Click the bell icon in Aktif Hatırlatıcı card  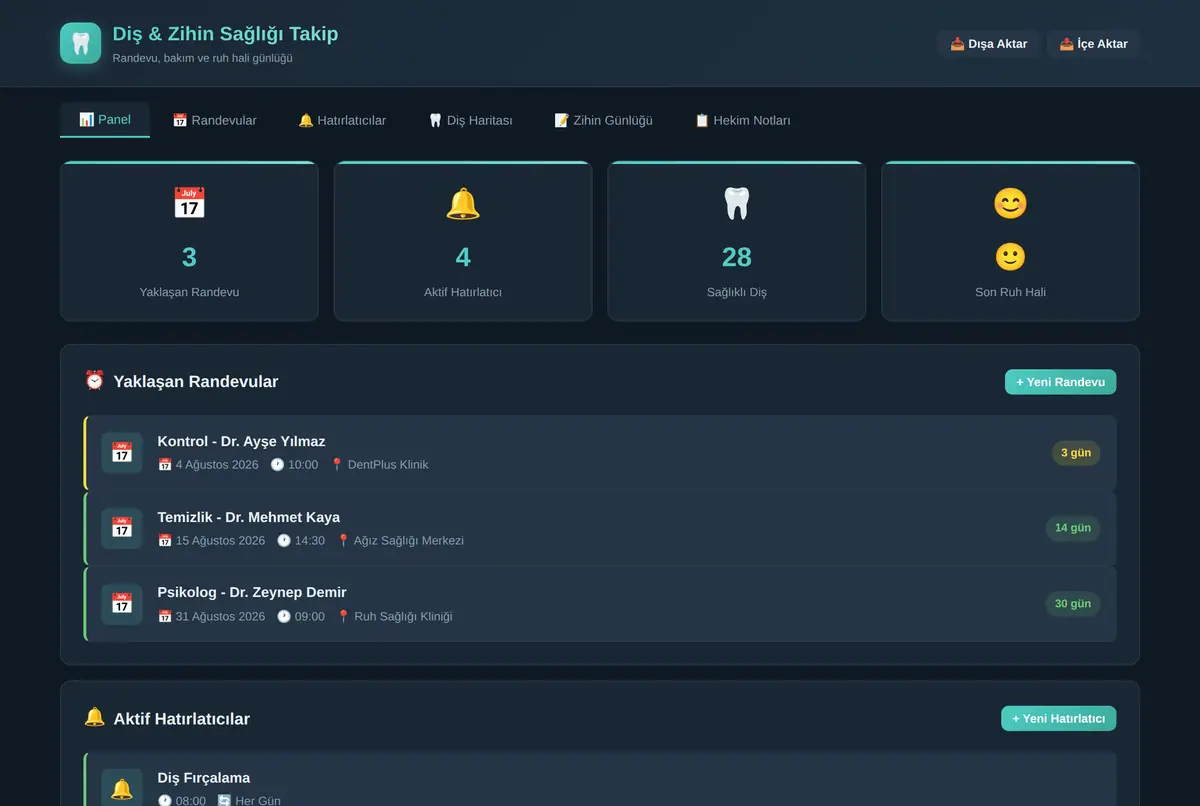click(x=463, y=203)
